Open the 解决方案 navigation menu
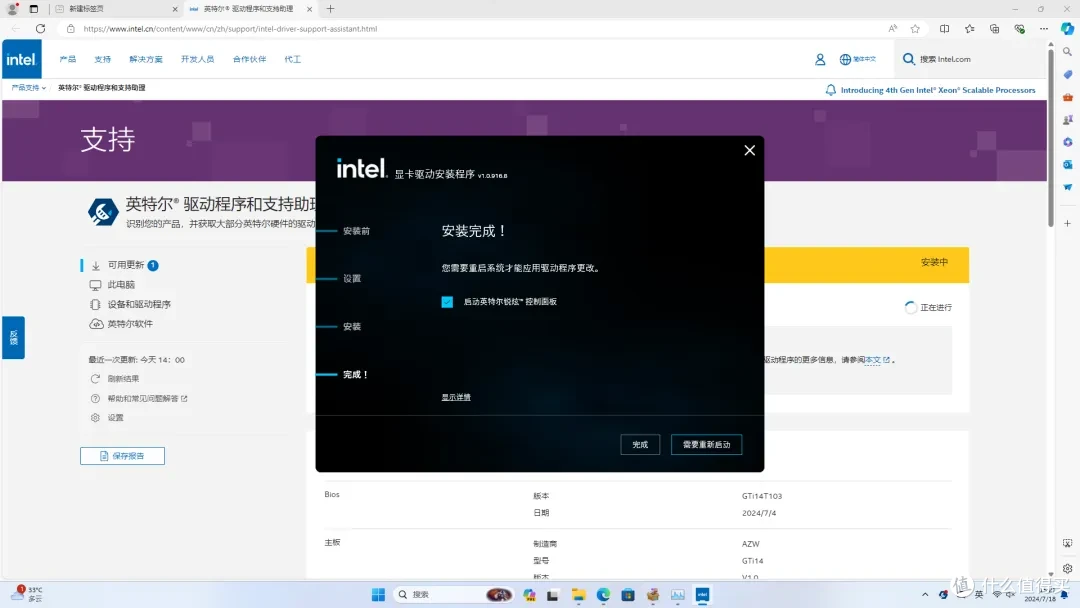Viewport: 1080px width, 608px height. 146,59
